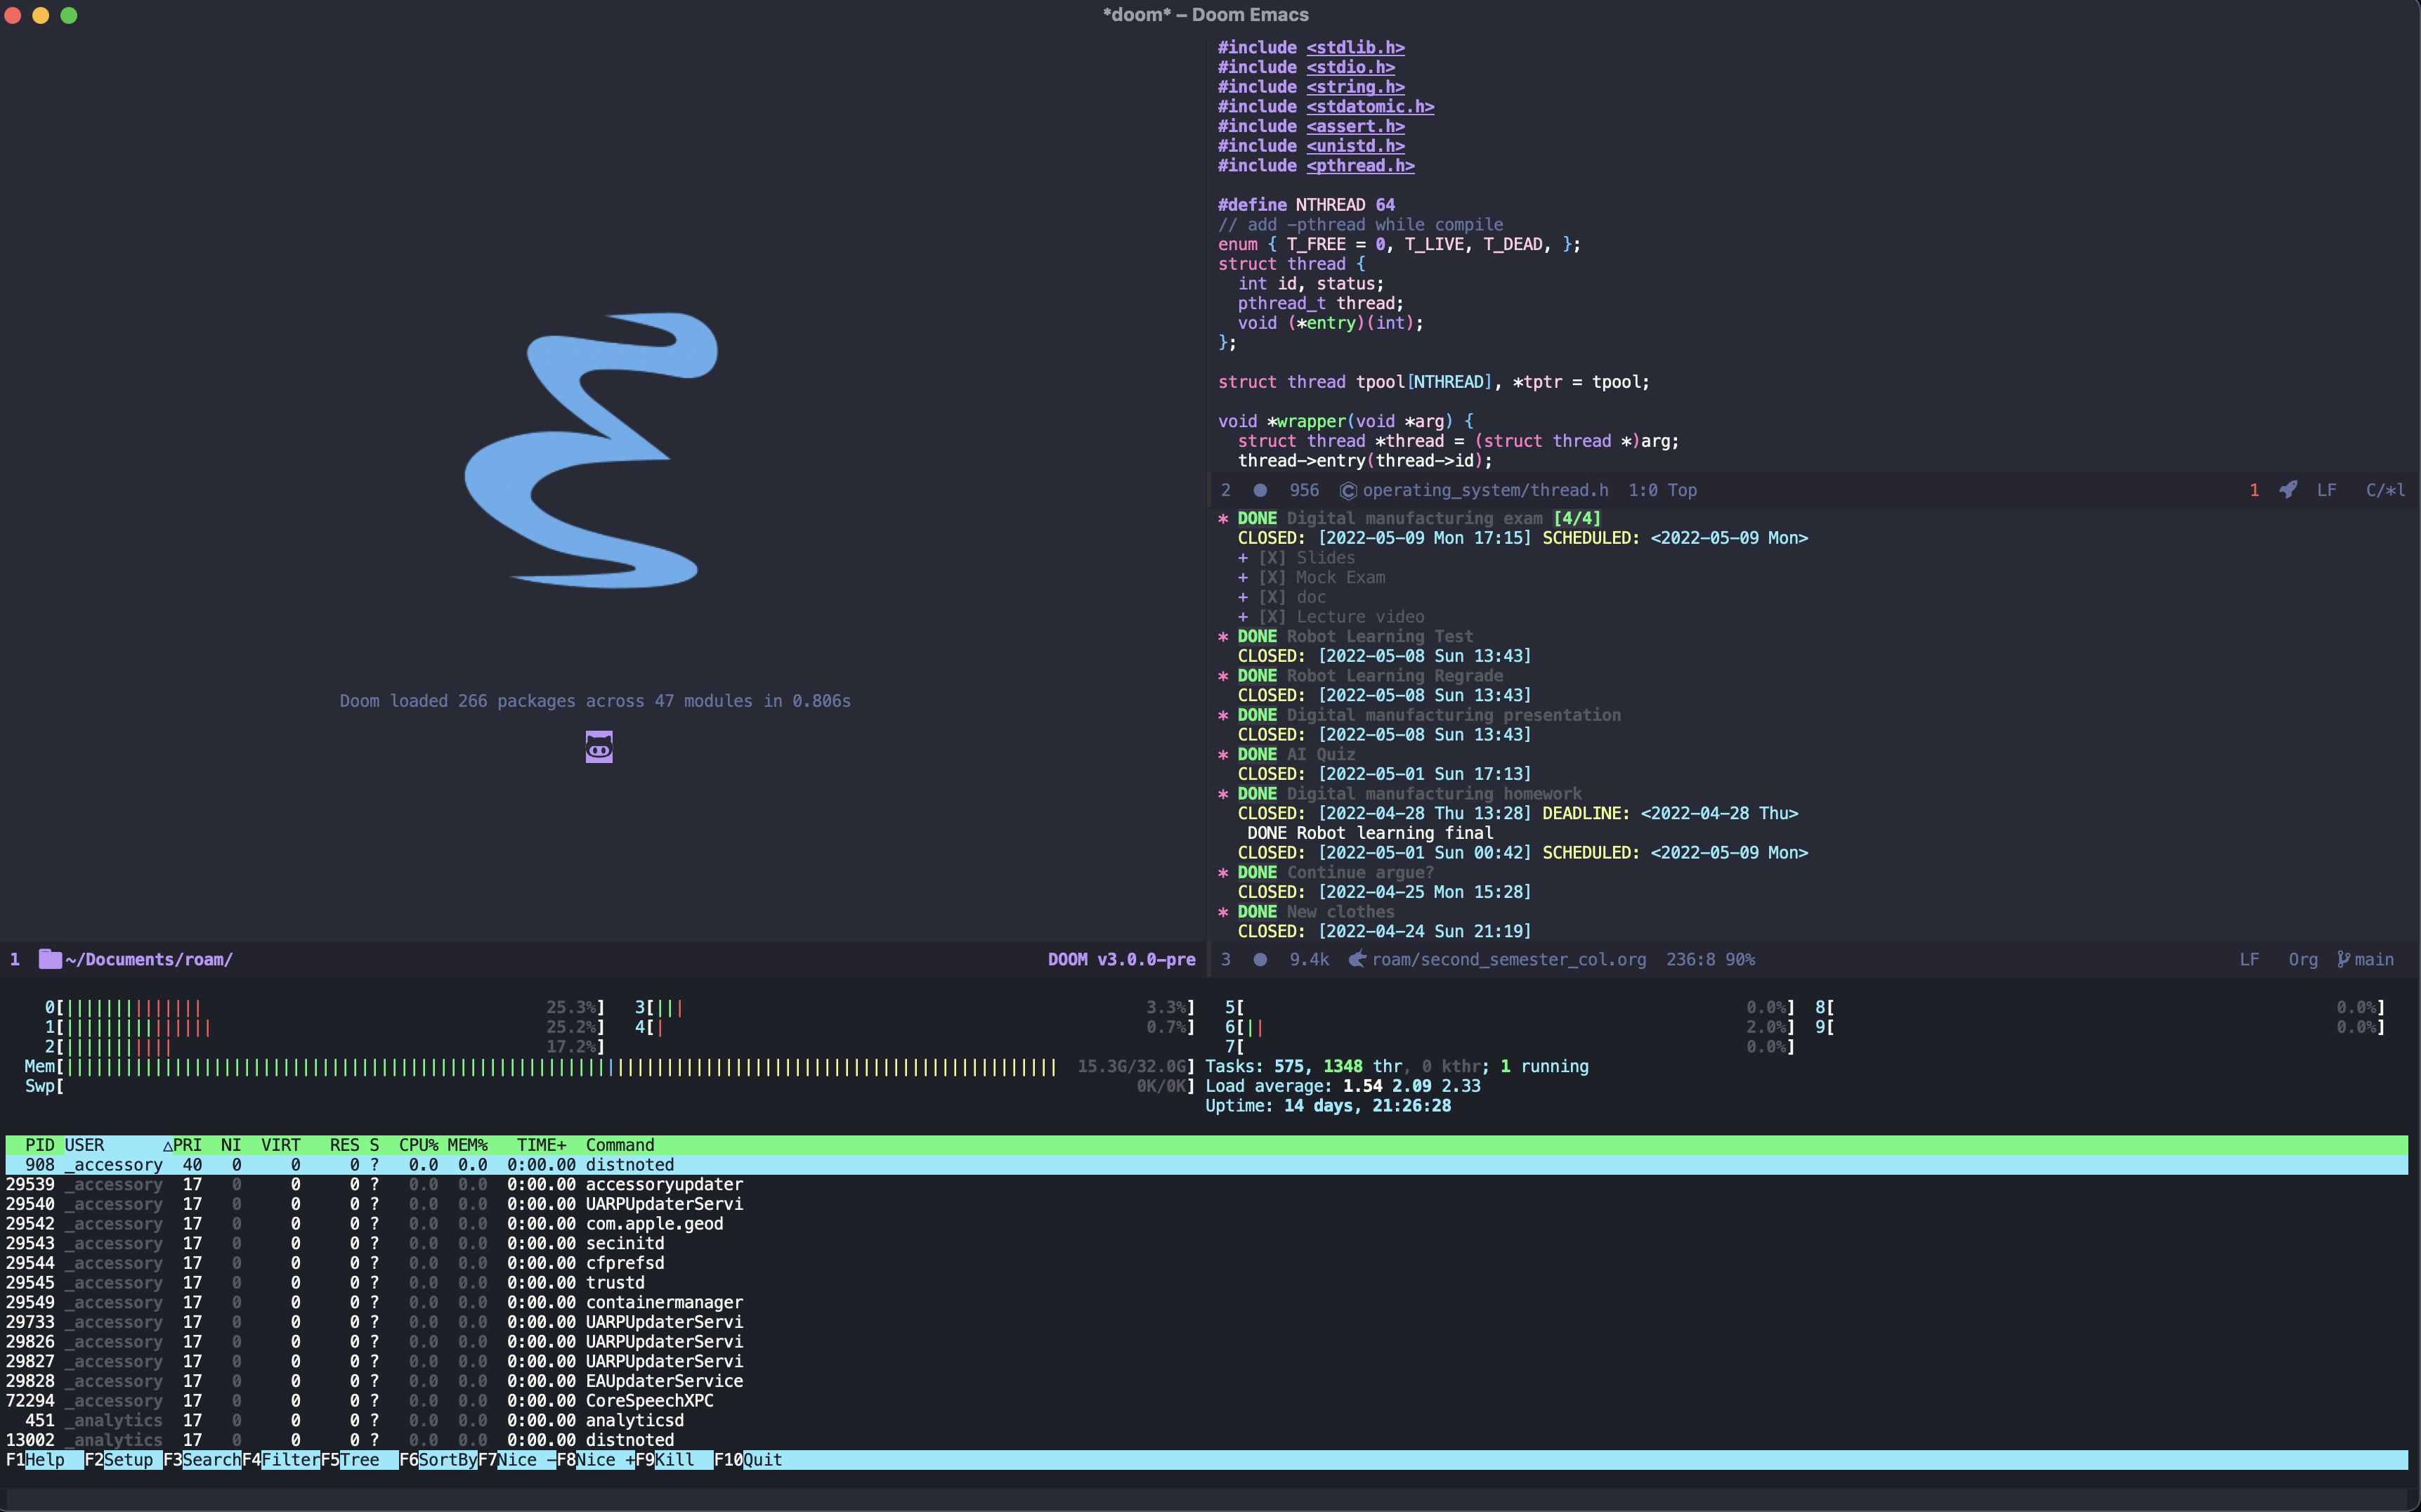Open the <stdatomic.h> include link
Viewport: 2421px width, 1512px height.
click(x=1370, y=106)
